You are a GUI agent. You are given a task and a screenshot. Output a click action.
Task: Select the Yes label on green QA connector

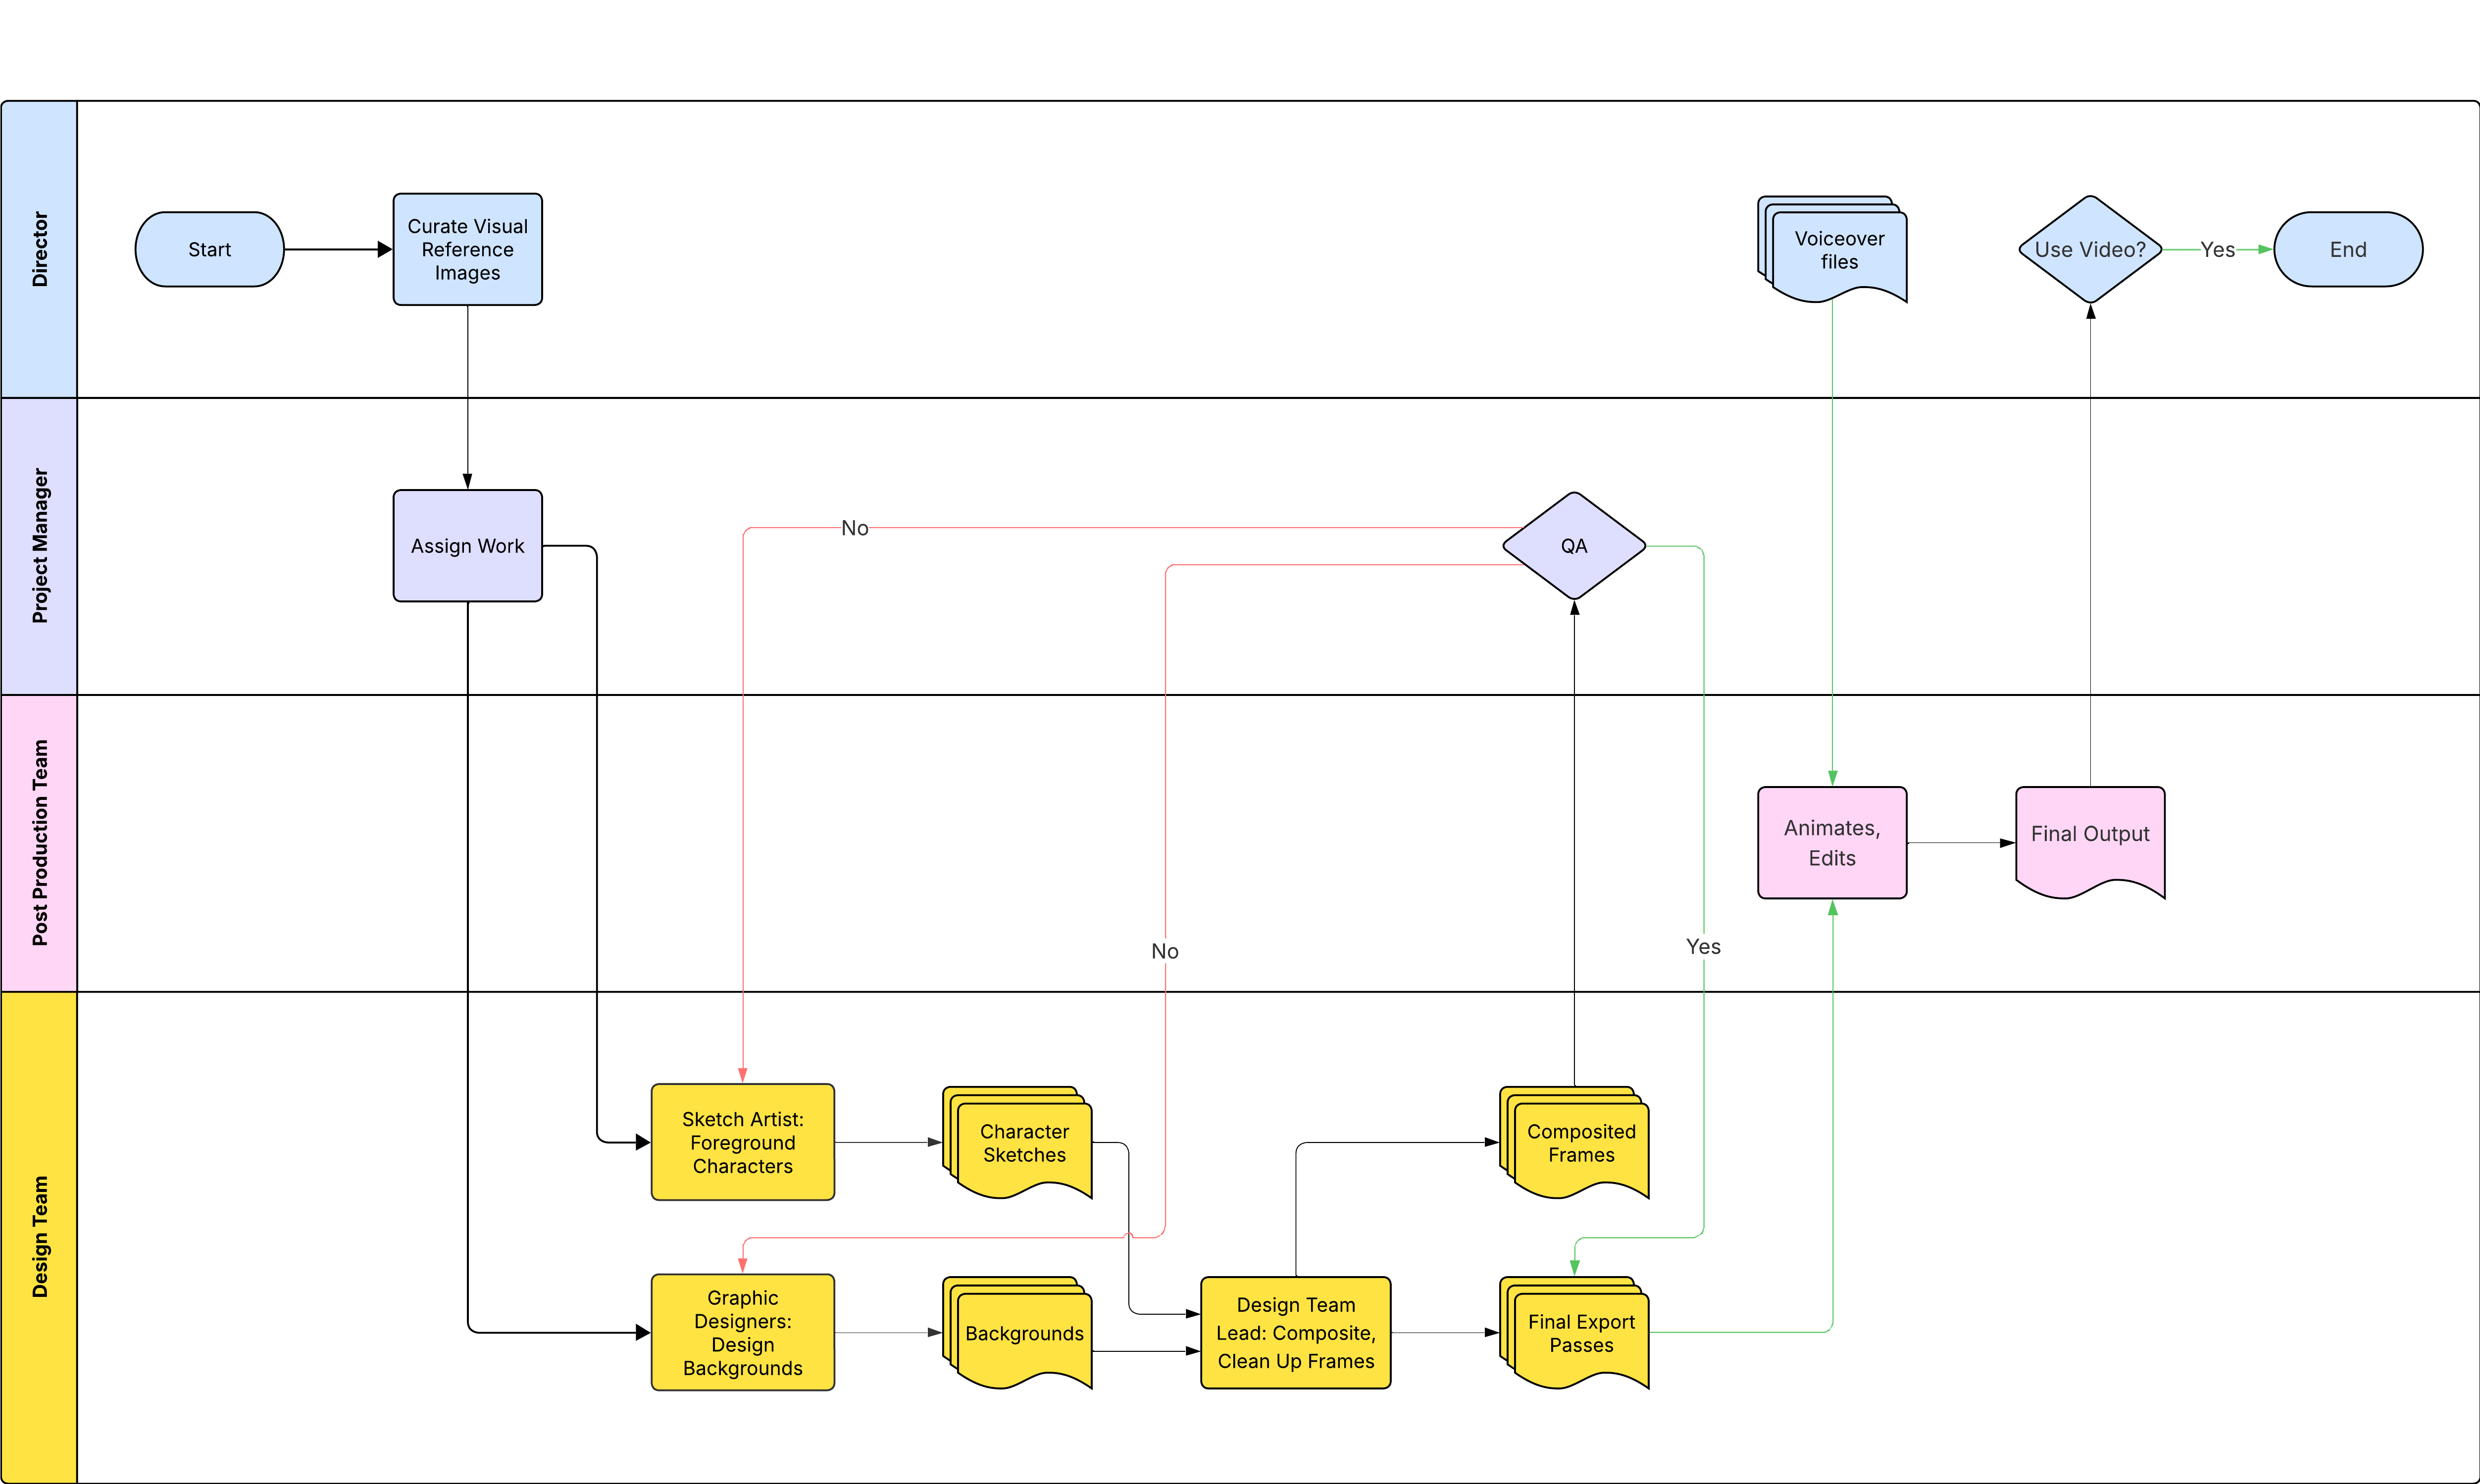(x=1703, y=946)
